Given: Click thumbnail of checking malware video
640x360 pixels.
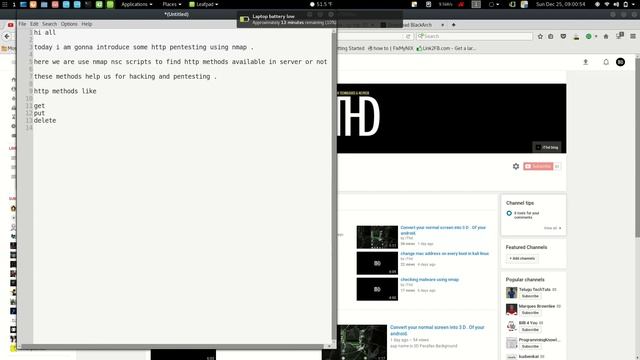Looking at the screenshot, I should point(377,289).
